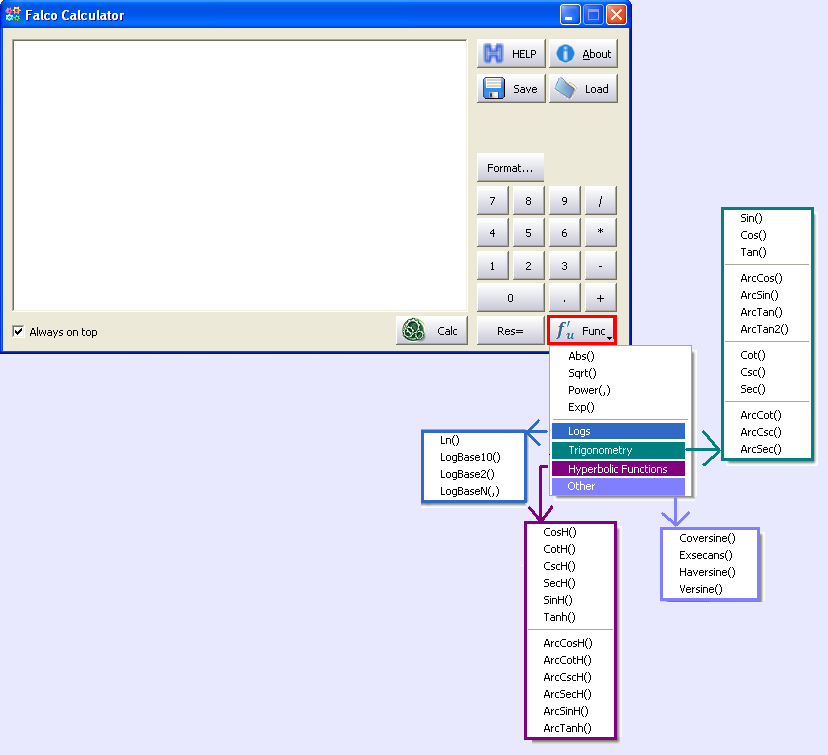Viewport: 828px width, 755px height.
Task: Expand the Trigonometry submenu
Action: click(x=618, y=450)
